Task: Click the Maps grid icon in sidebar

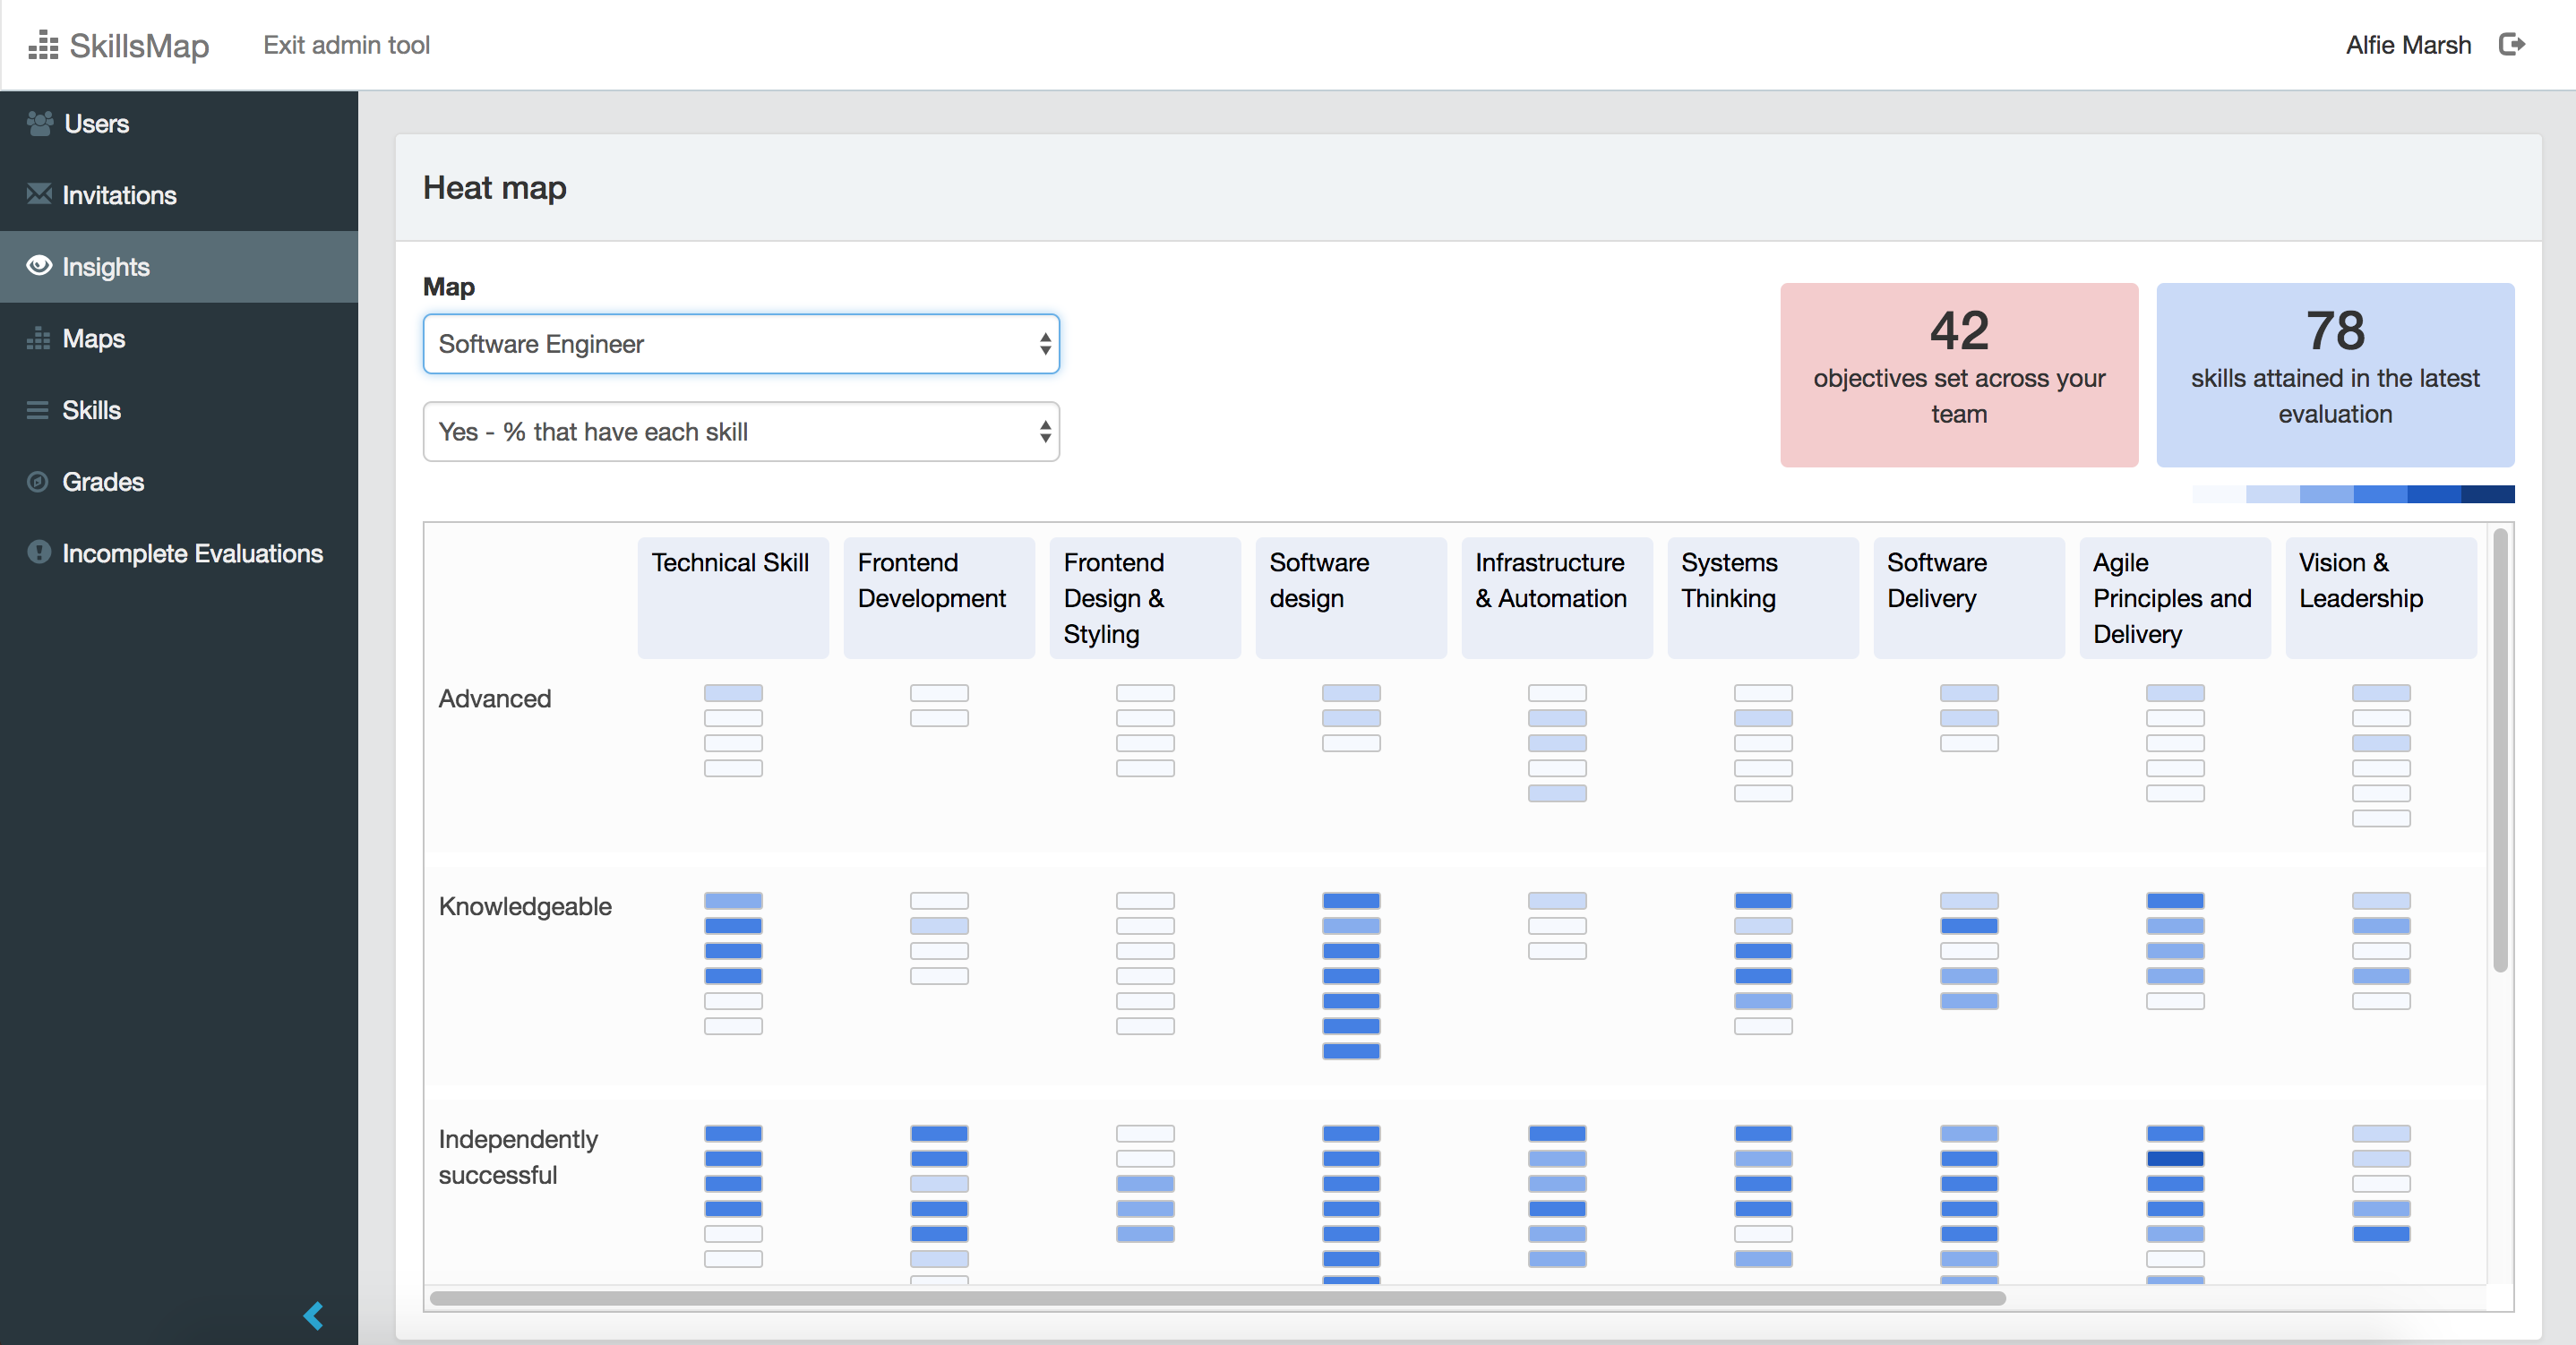Action: [x=38, y=338]
